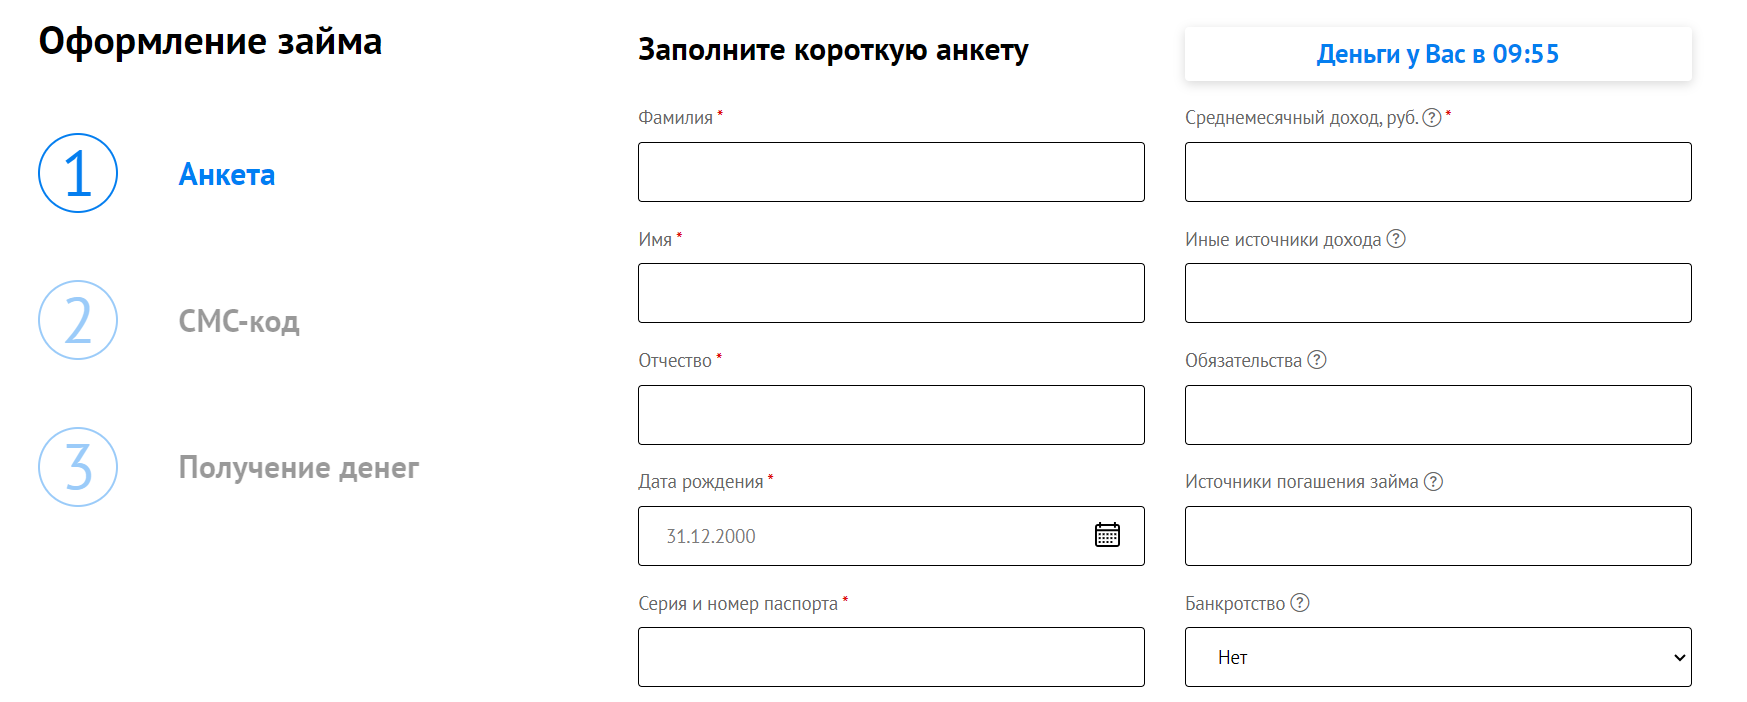The width and height of the screenshot is (1747, 702).
Task: Click help icon next to Иные источники дохода
Action: click(x=1396, y=239)
